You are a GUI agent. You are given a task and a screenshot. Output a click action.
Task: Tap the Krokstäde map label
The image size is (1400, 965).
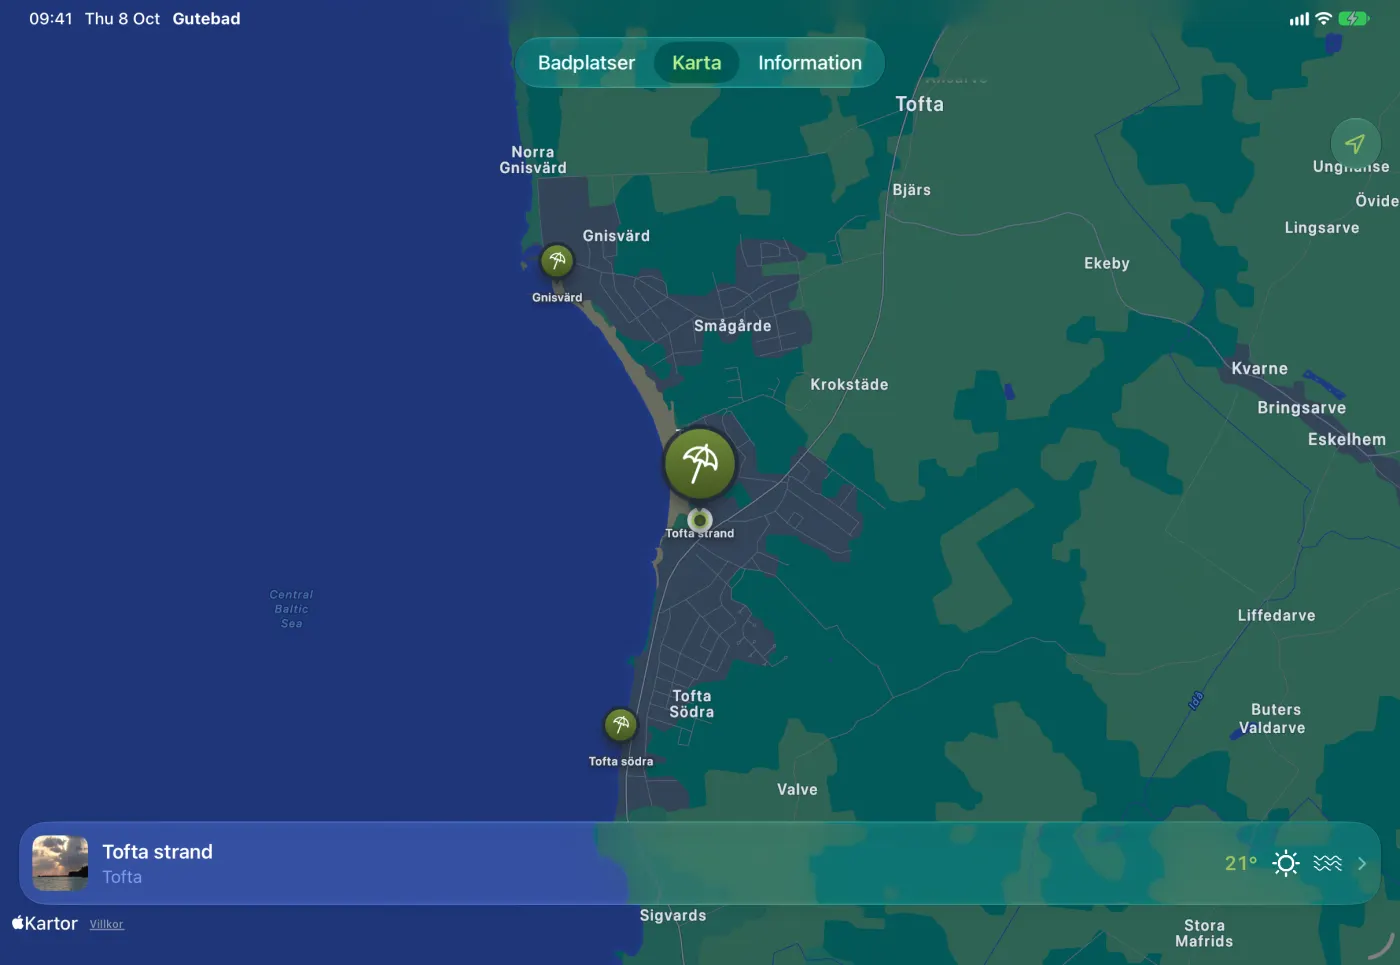(849, 384)
